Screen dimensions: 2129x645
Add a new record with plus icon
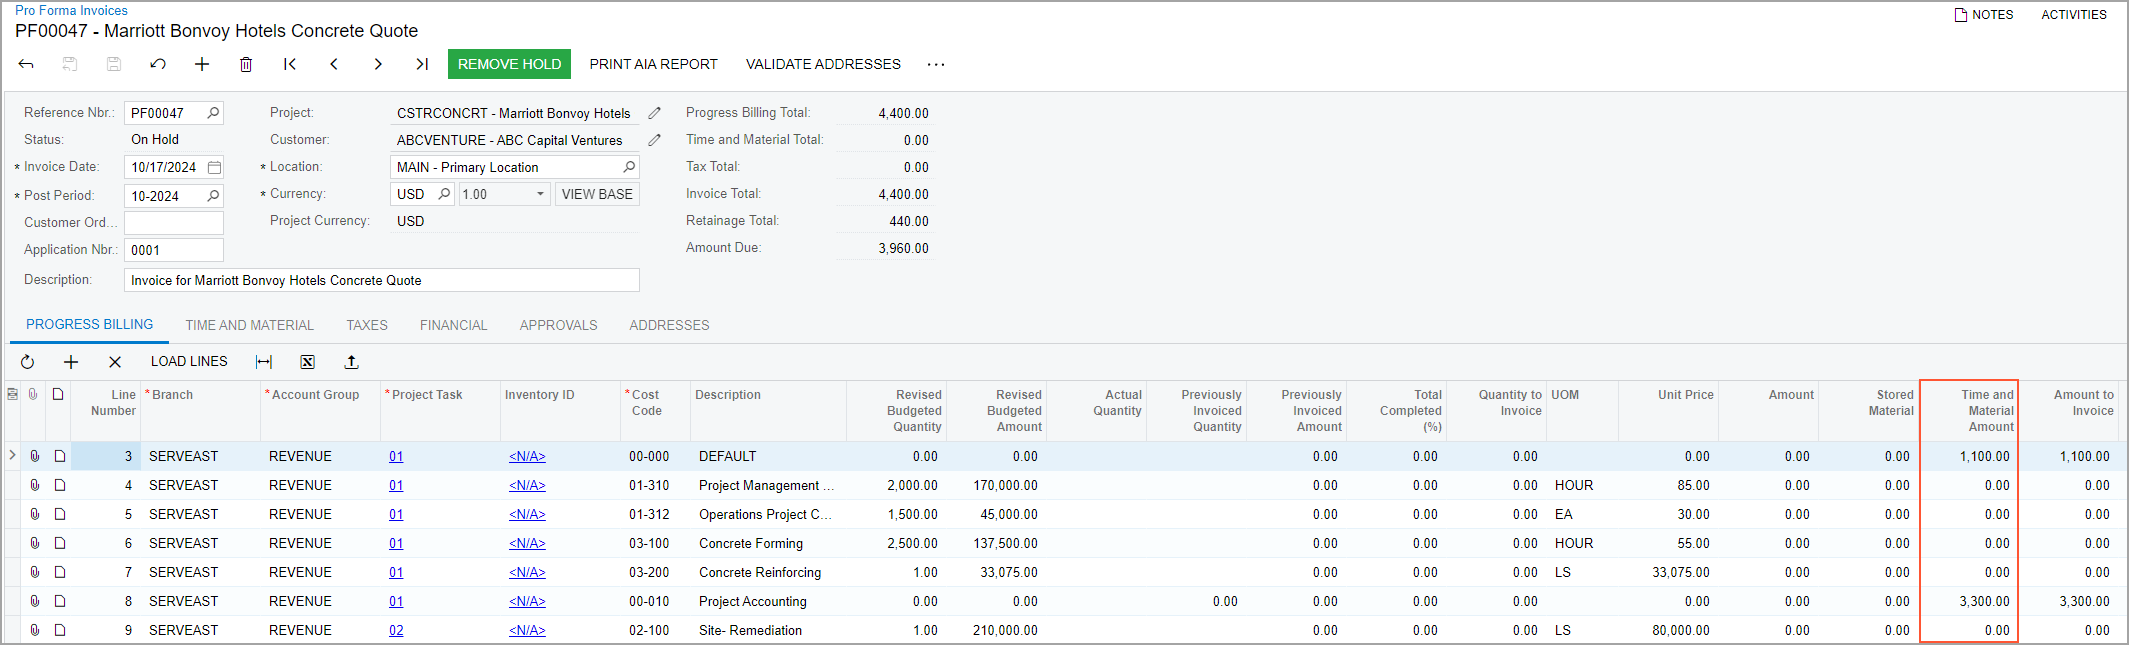[202, 64]
